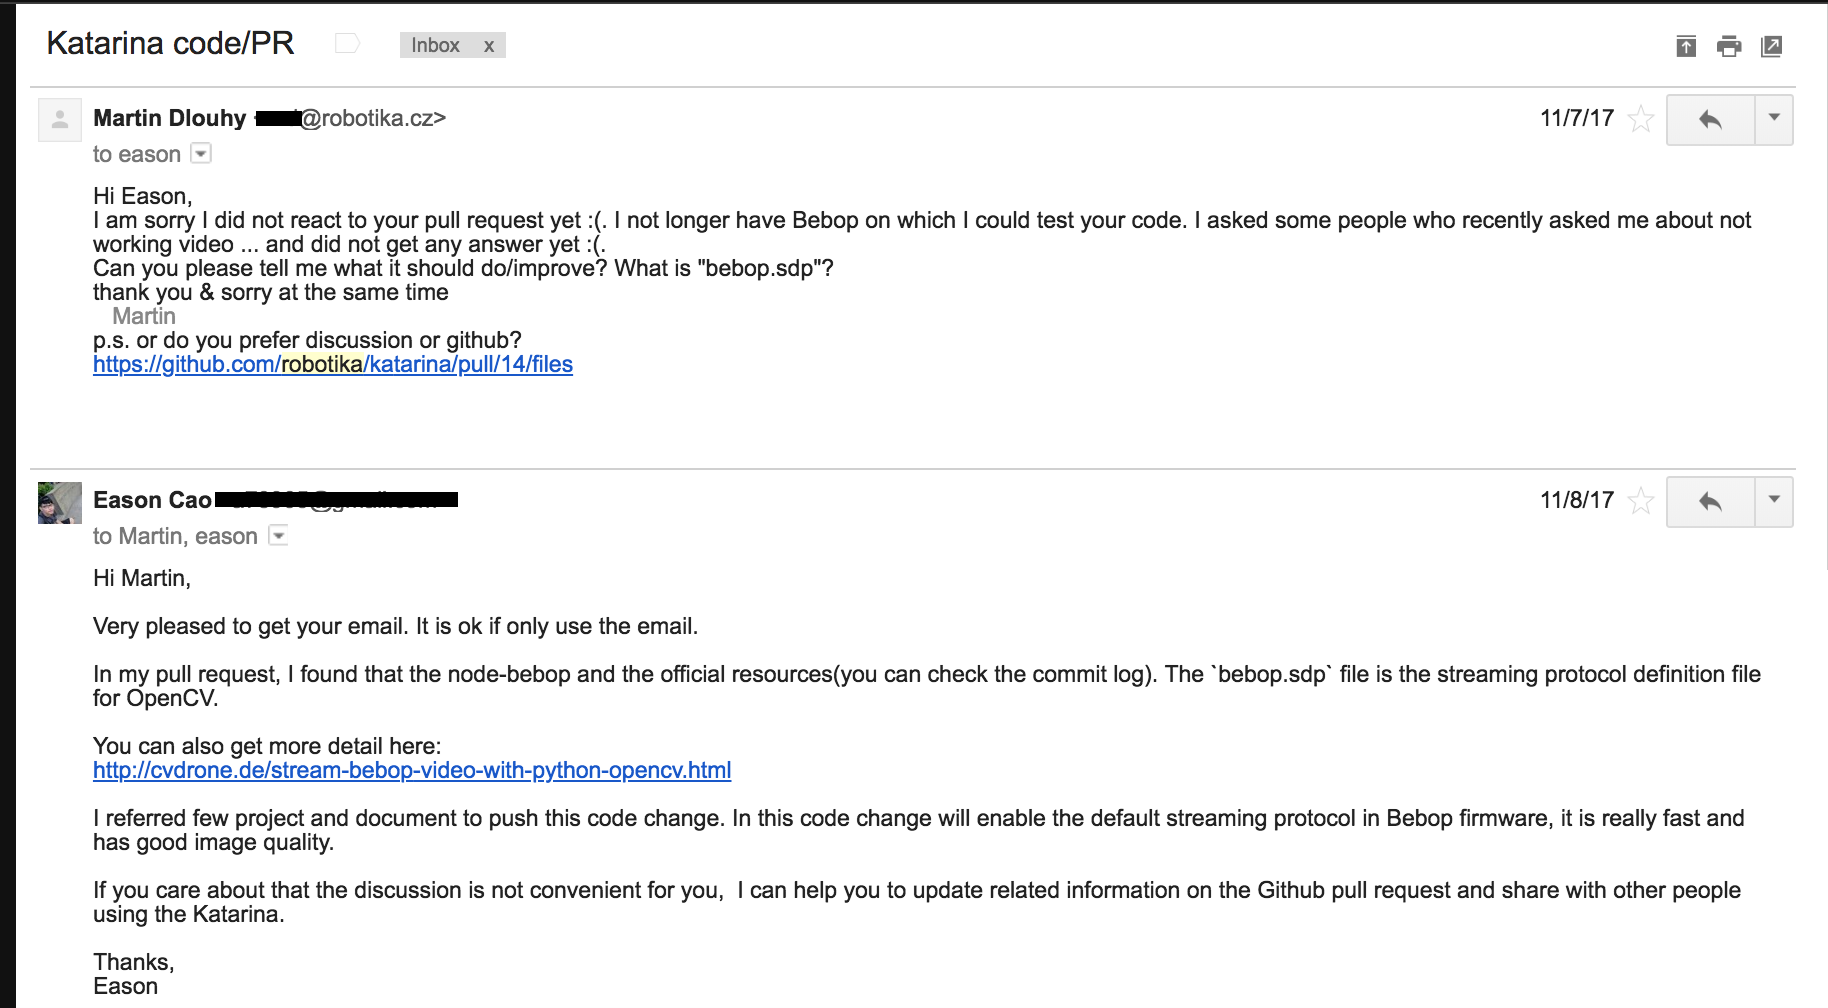1828x1008 pixels.
Task: Star Martin's 11/7/17 message
Action: click(x=1640, y=118)
